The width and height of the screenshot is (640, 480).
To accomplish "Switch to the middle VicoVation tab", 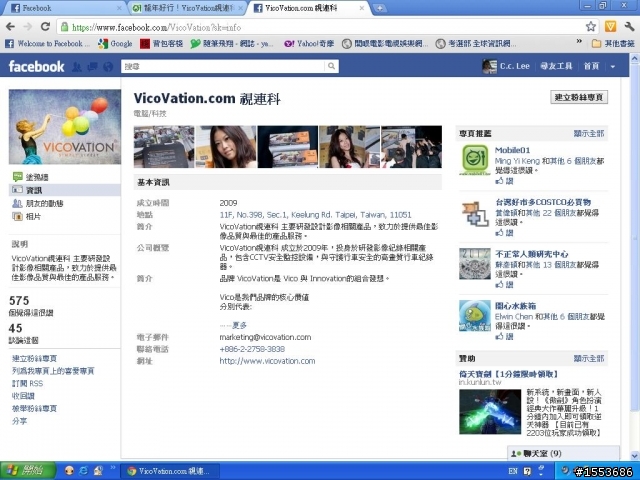I will point(188,8).
